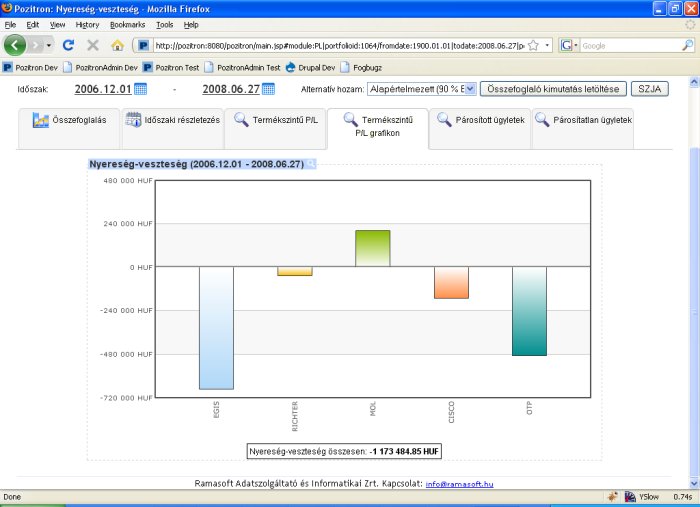Click the browser Reload button
Screen dimensions: 700x507
click(x=68, y=45)
